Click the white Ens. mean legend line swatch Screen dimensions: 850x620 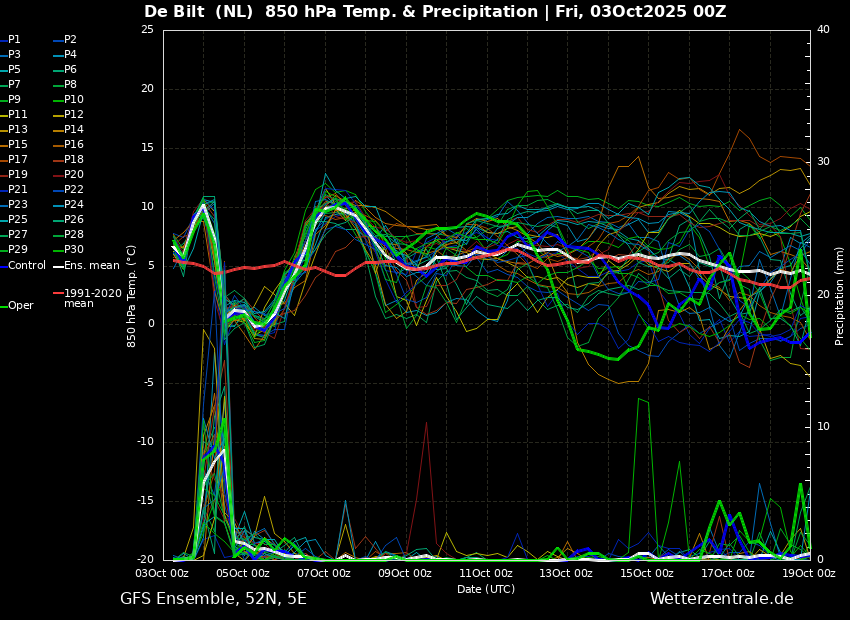[57, 267]
